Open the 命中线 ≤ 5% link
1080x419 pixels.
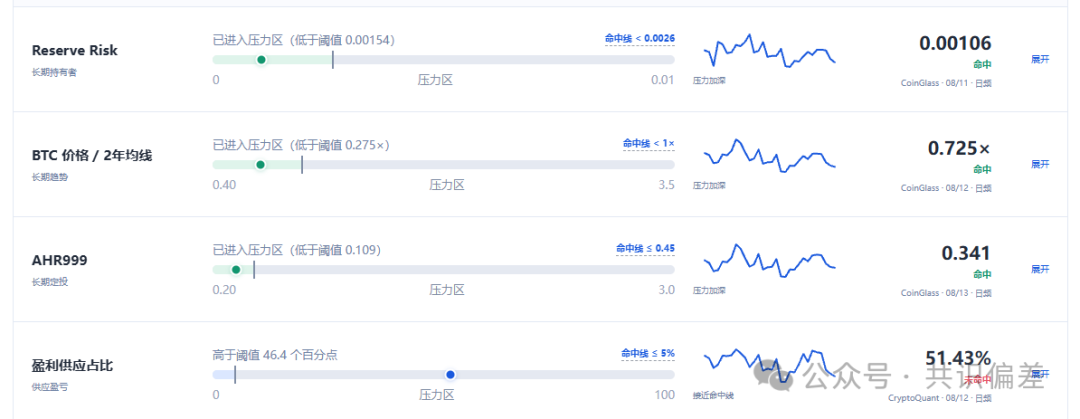click(648, 353)
